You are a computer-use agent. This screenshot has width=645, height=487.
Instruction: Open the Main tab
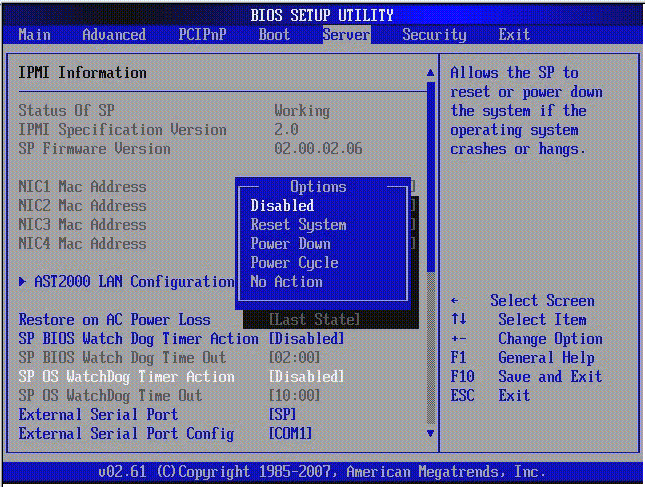(x=35, y=35)
